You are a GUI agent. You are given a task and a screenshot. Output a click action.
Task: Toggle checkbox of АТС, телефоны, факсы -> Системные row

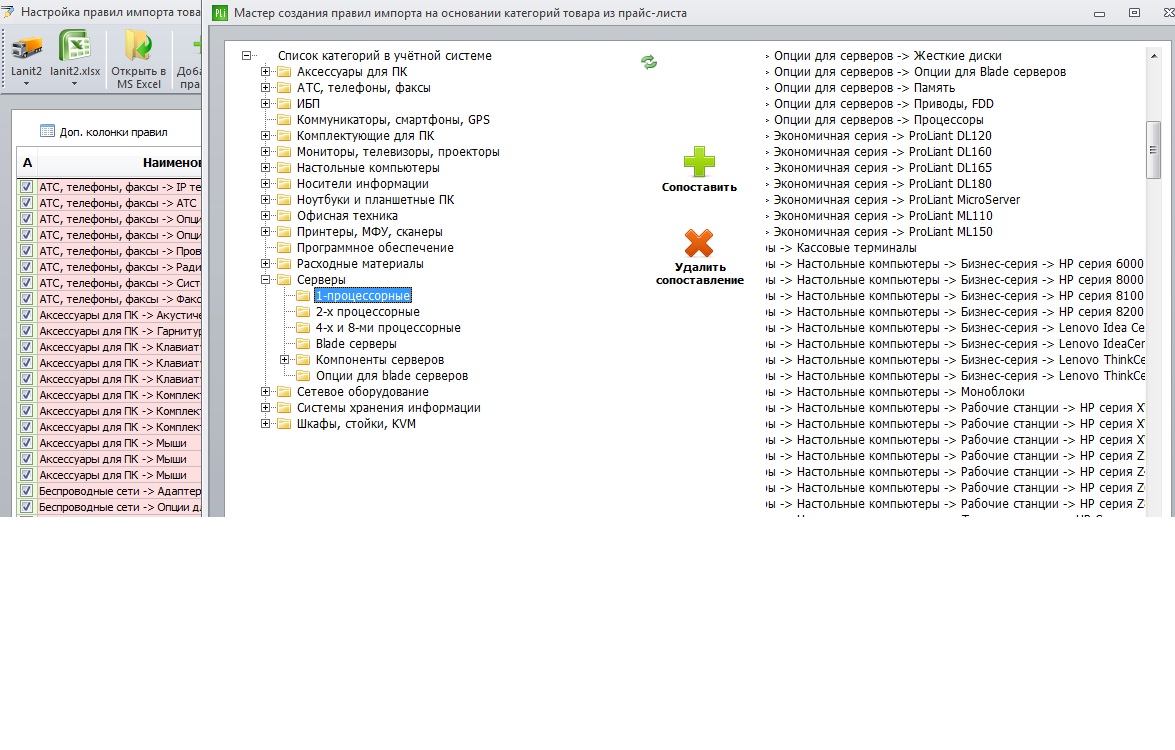(x=27, y=282)
